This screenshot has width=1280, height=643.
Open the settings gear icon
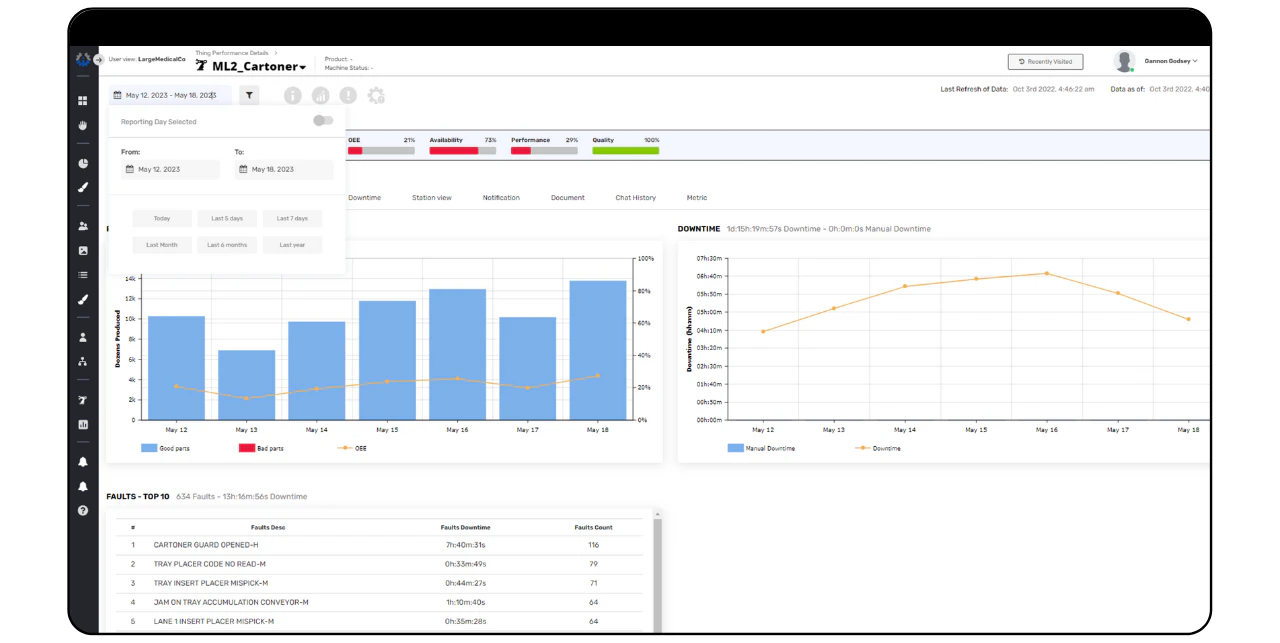pos(376,95)
